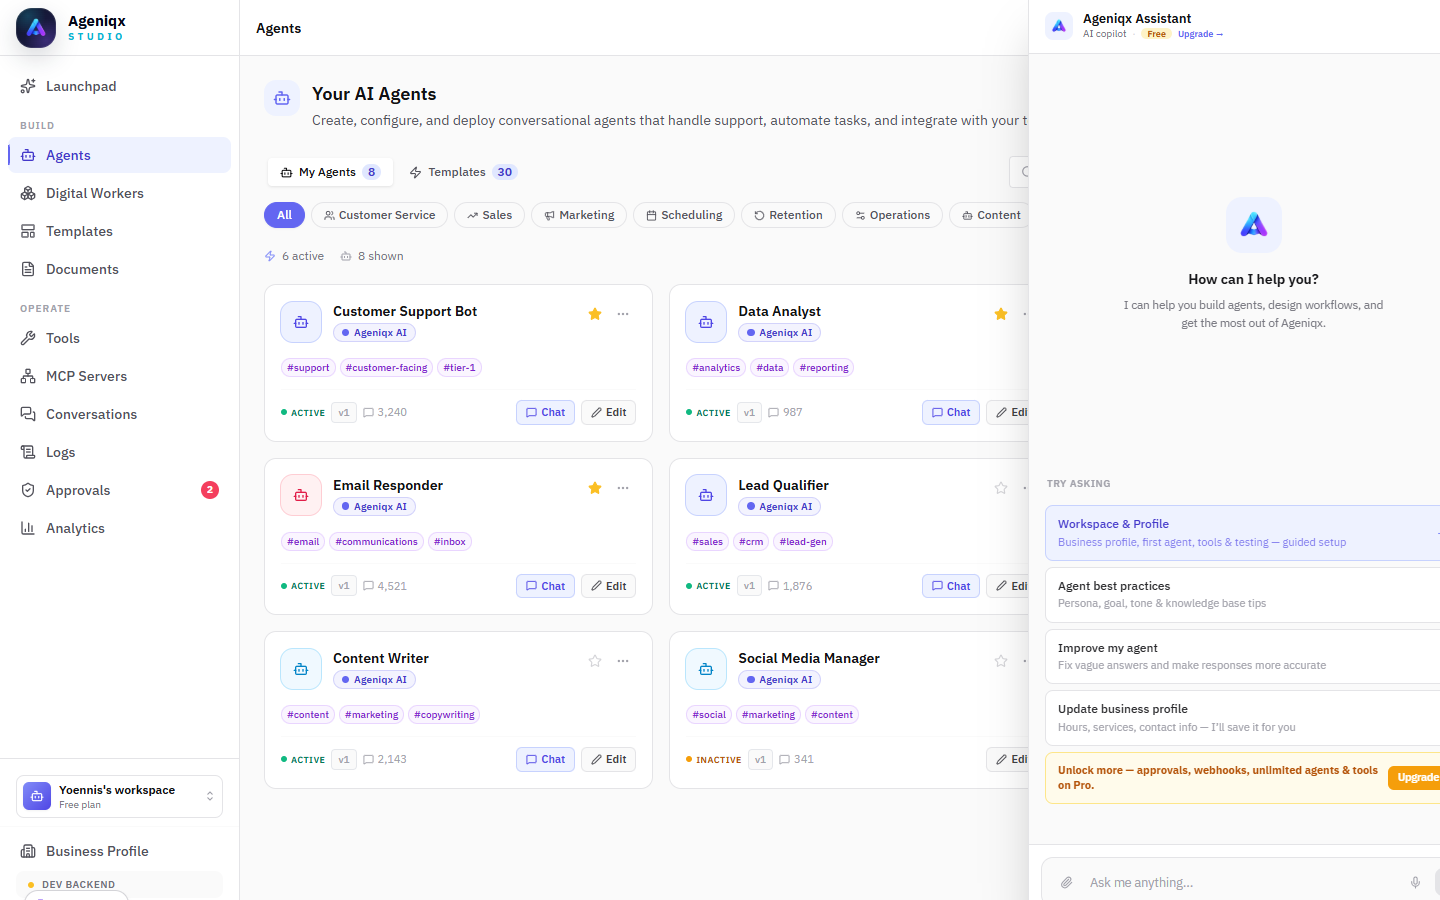This screenshot has height=900, width=1440.
Task: Chat with Customer Support Bot
Action: 545,412
